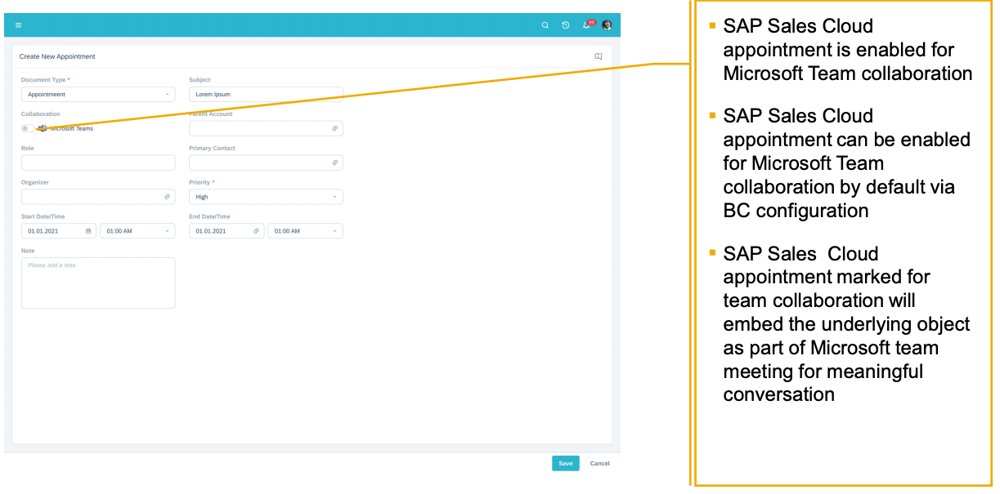Click the Create New Appointment title text
The height and width of the screenshot is (494, 1000).
click(57, 57)
